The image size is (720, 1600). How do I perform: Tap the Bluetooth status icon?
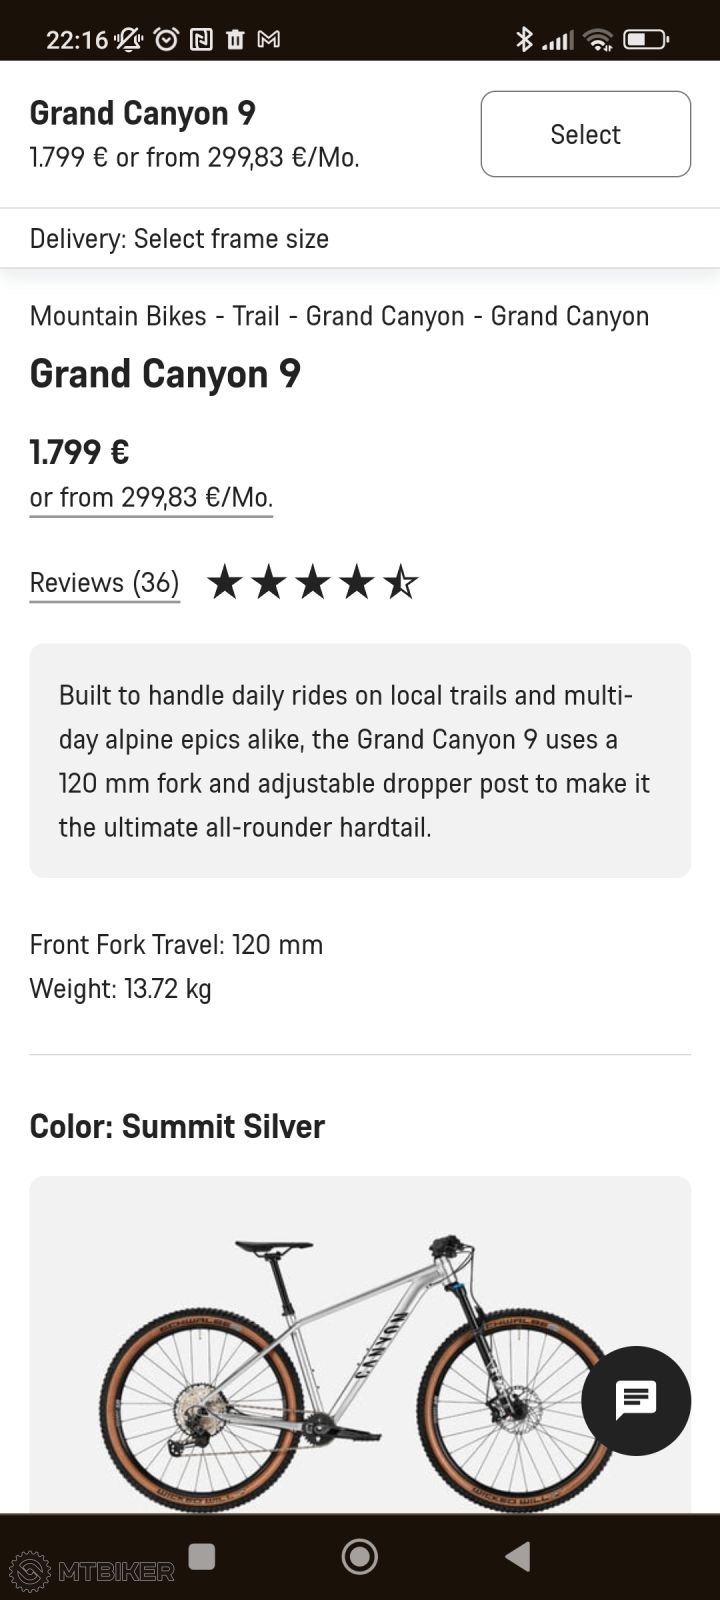click(523, 40)
